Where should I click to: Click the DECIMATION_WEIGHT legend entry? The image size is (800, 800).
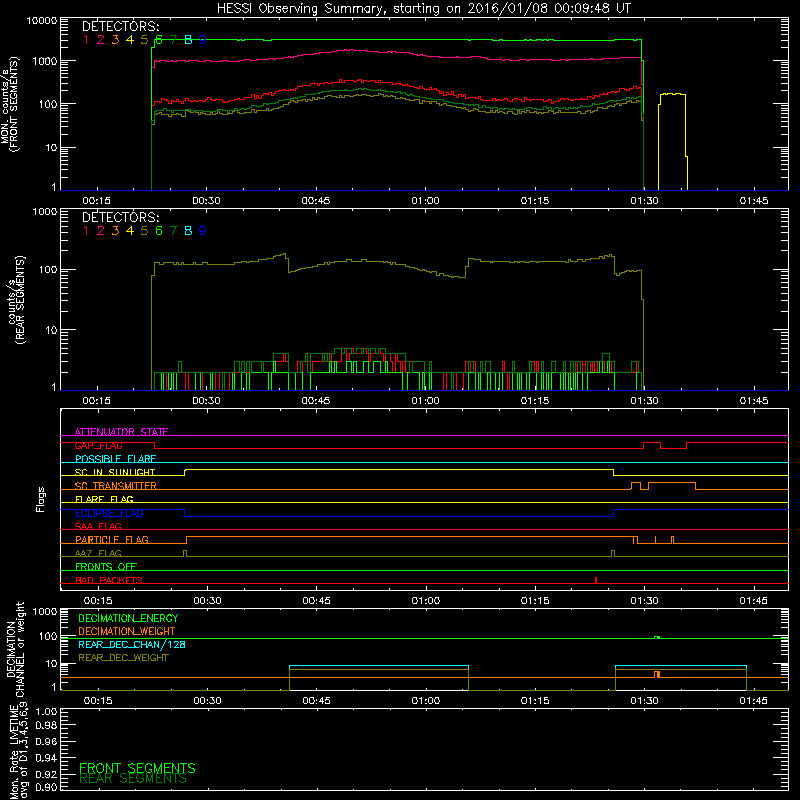pyautogui.click(x=127, y=632)
